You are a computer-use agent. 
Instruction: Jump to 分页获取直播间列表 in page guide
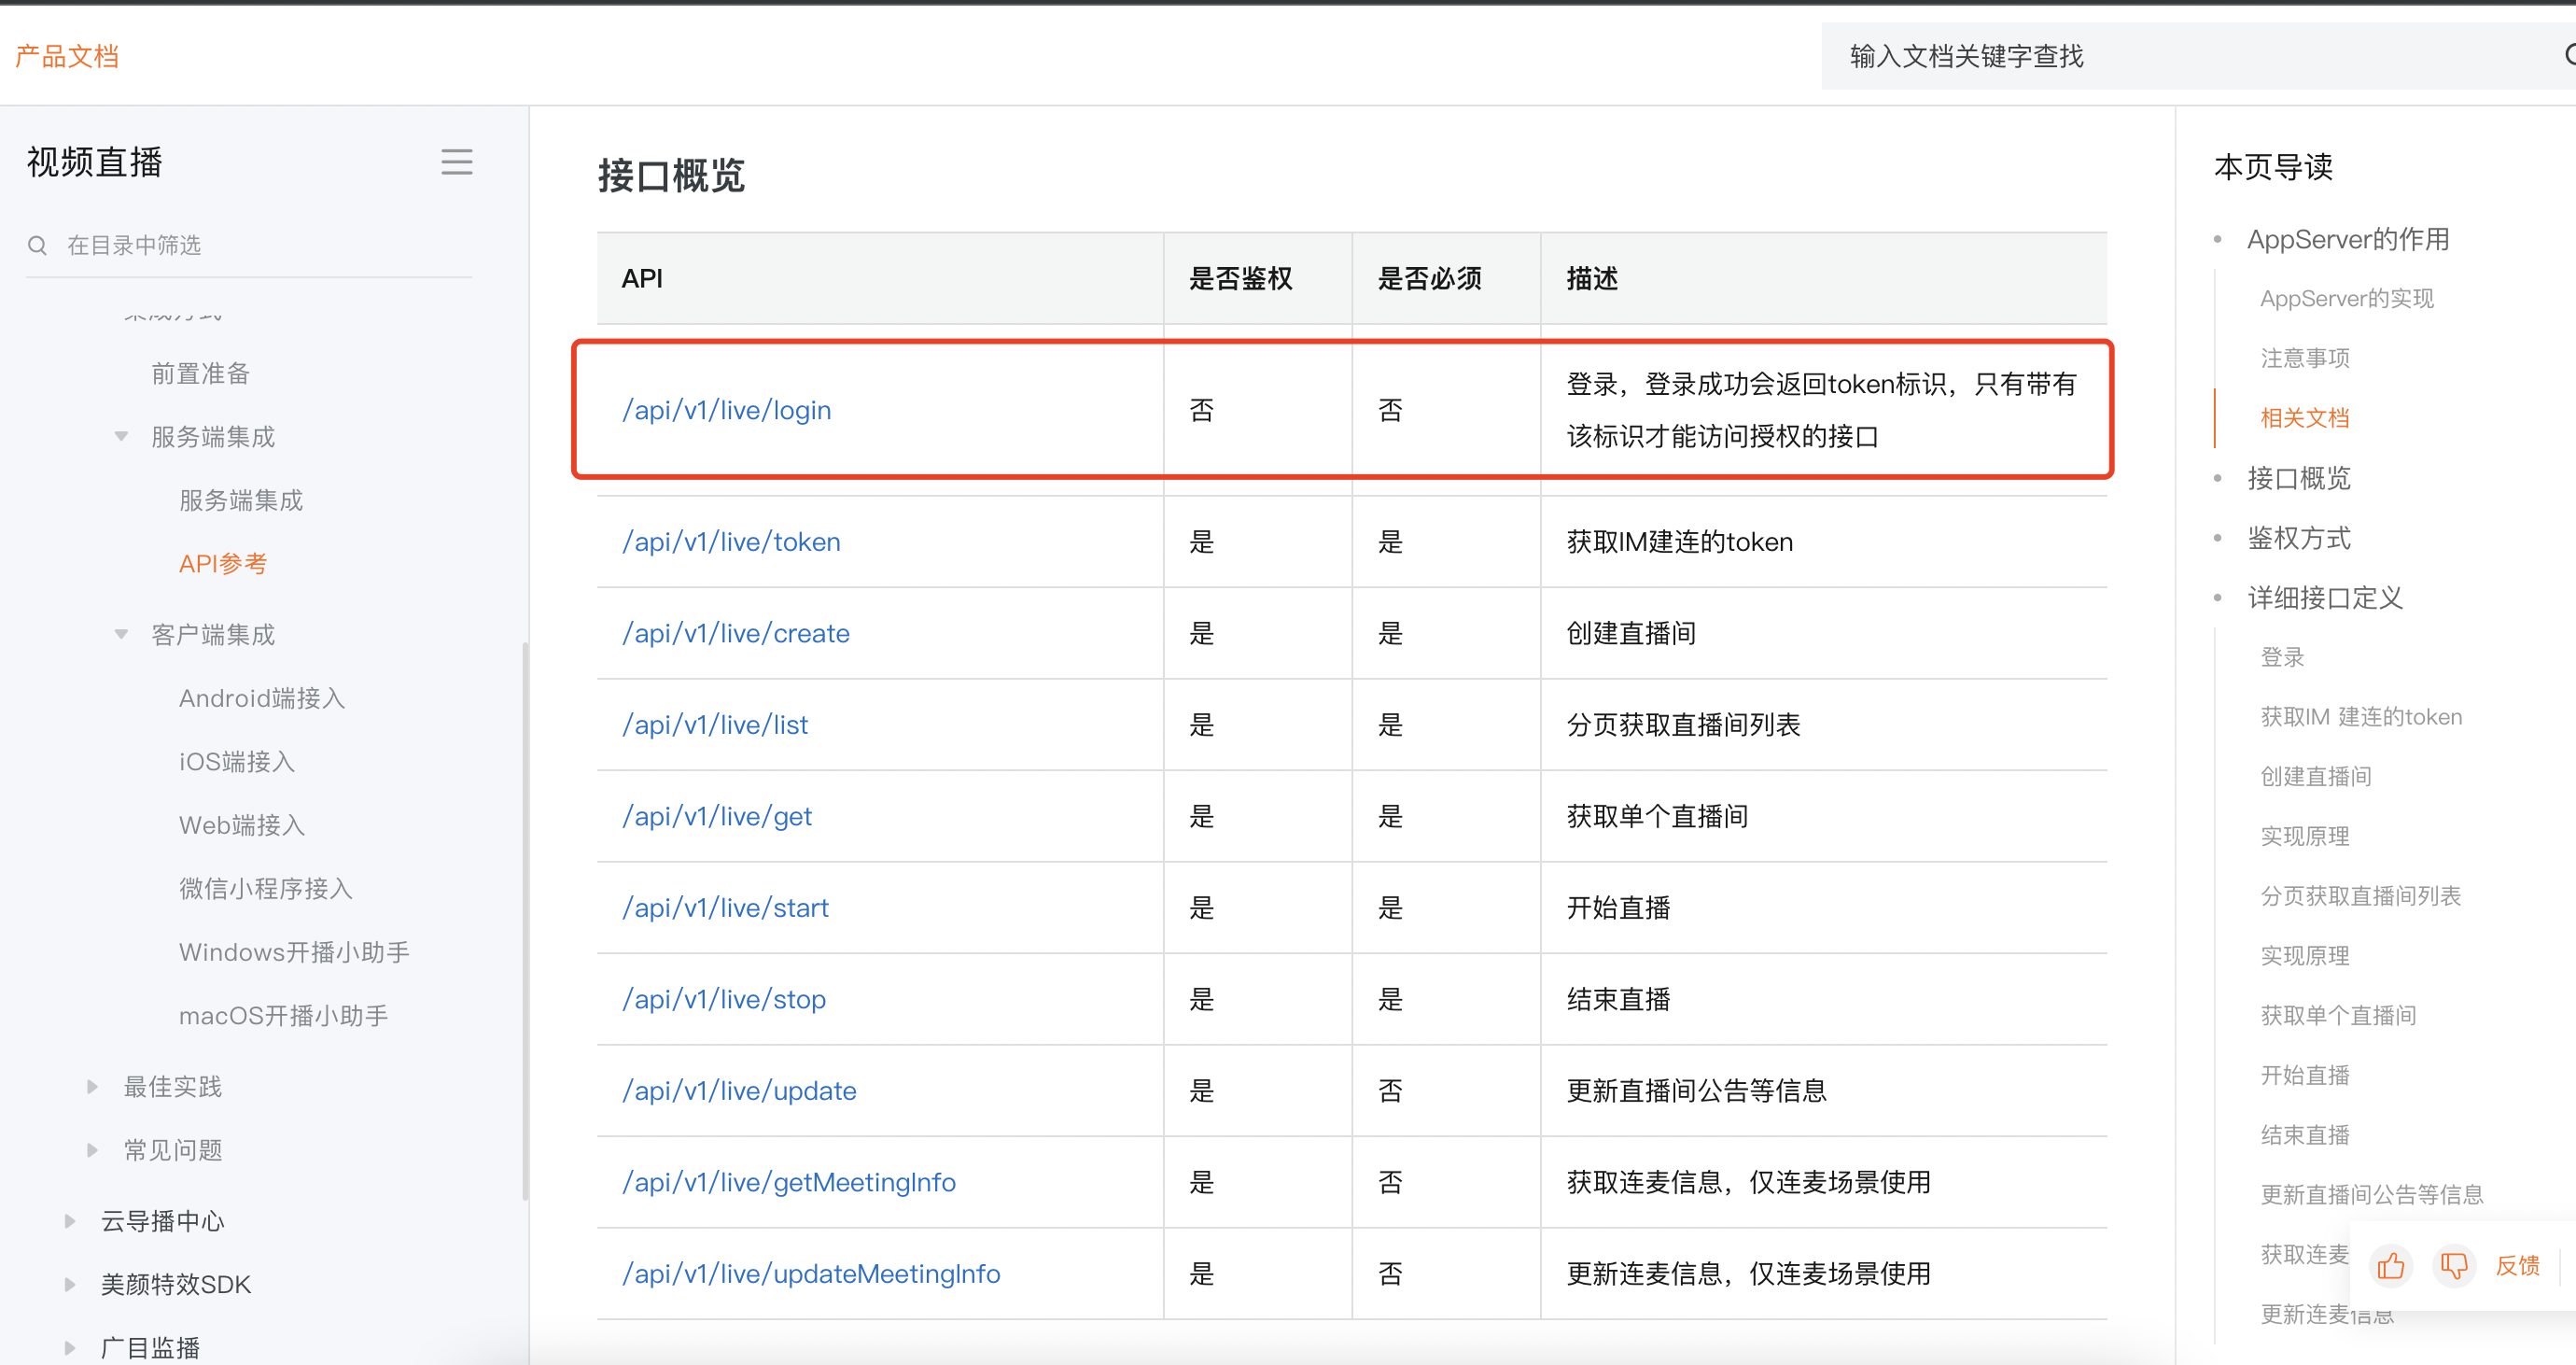(2360, 896)
